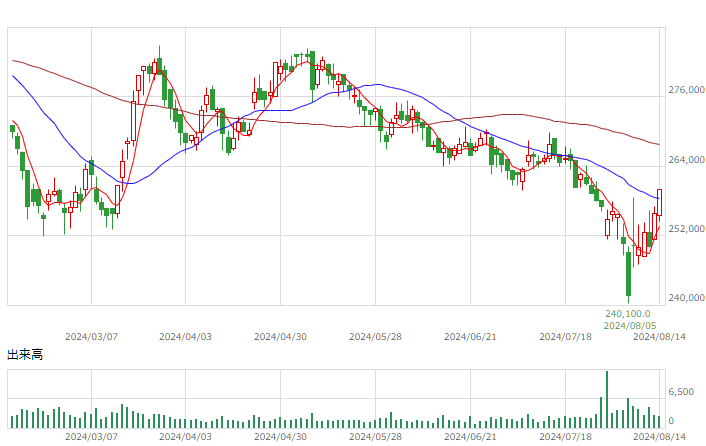Viewport: 706px width, 446px height.
Task: Click the 264,000 price axis label
Action: click(x=686, y=160)
